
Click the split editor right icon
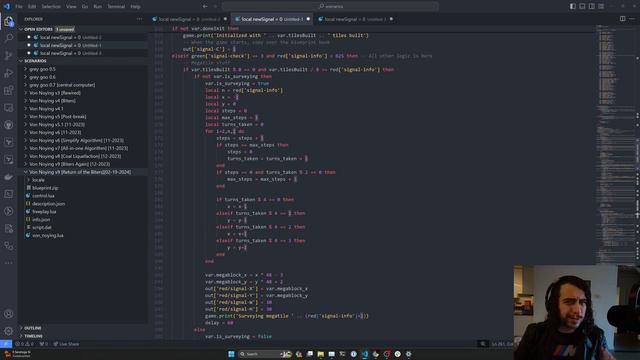[622, 19]
